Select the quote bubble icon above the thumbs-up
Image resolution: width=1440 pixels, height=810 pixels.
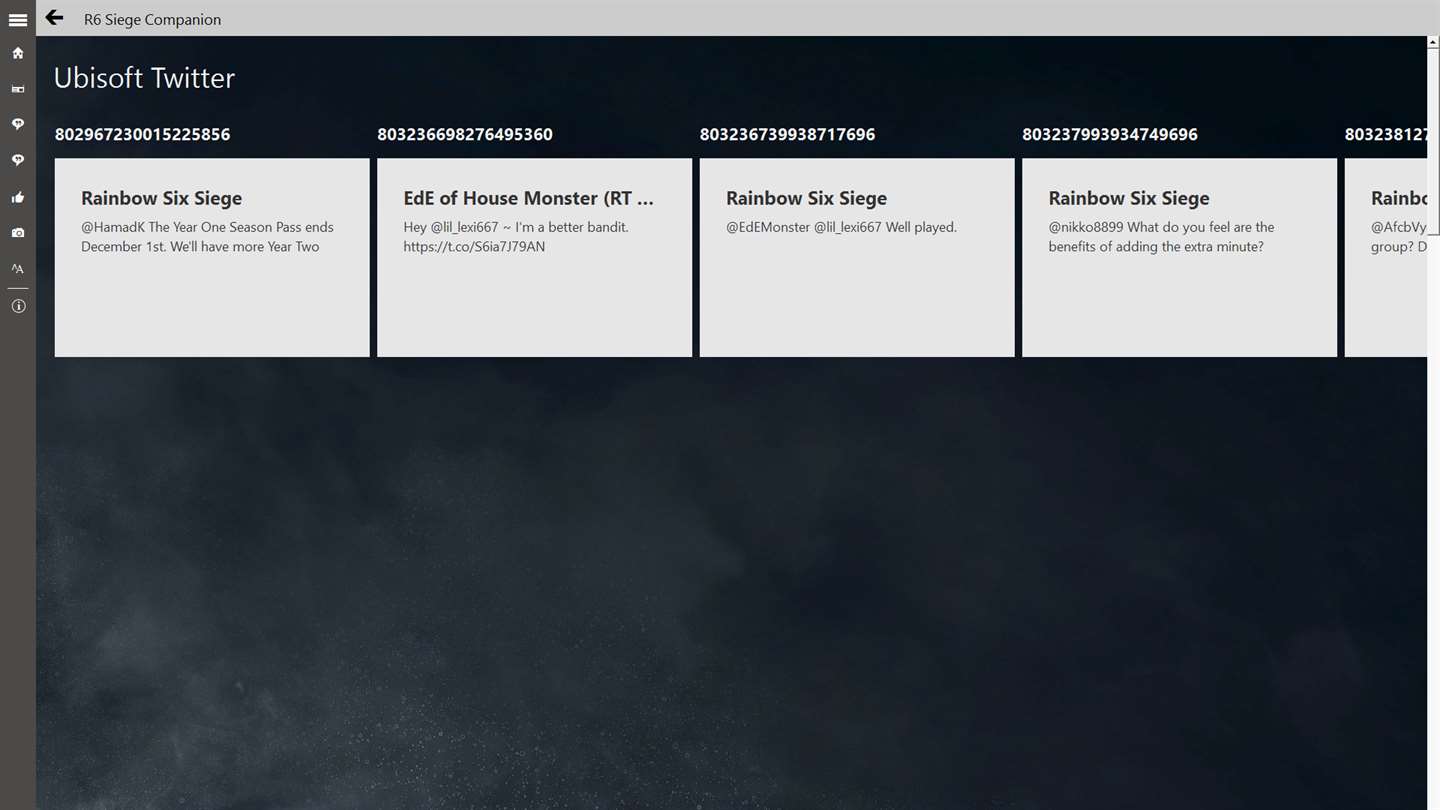(x=18, y=160)
